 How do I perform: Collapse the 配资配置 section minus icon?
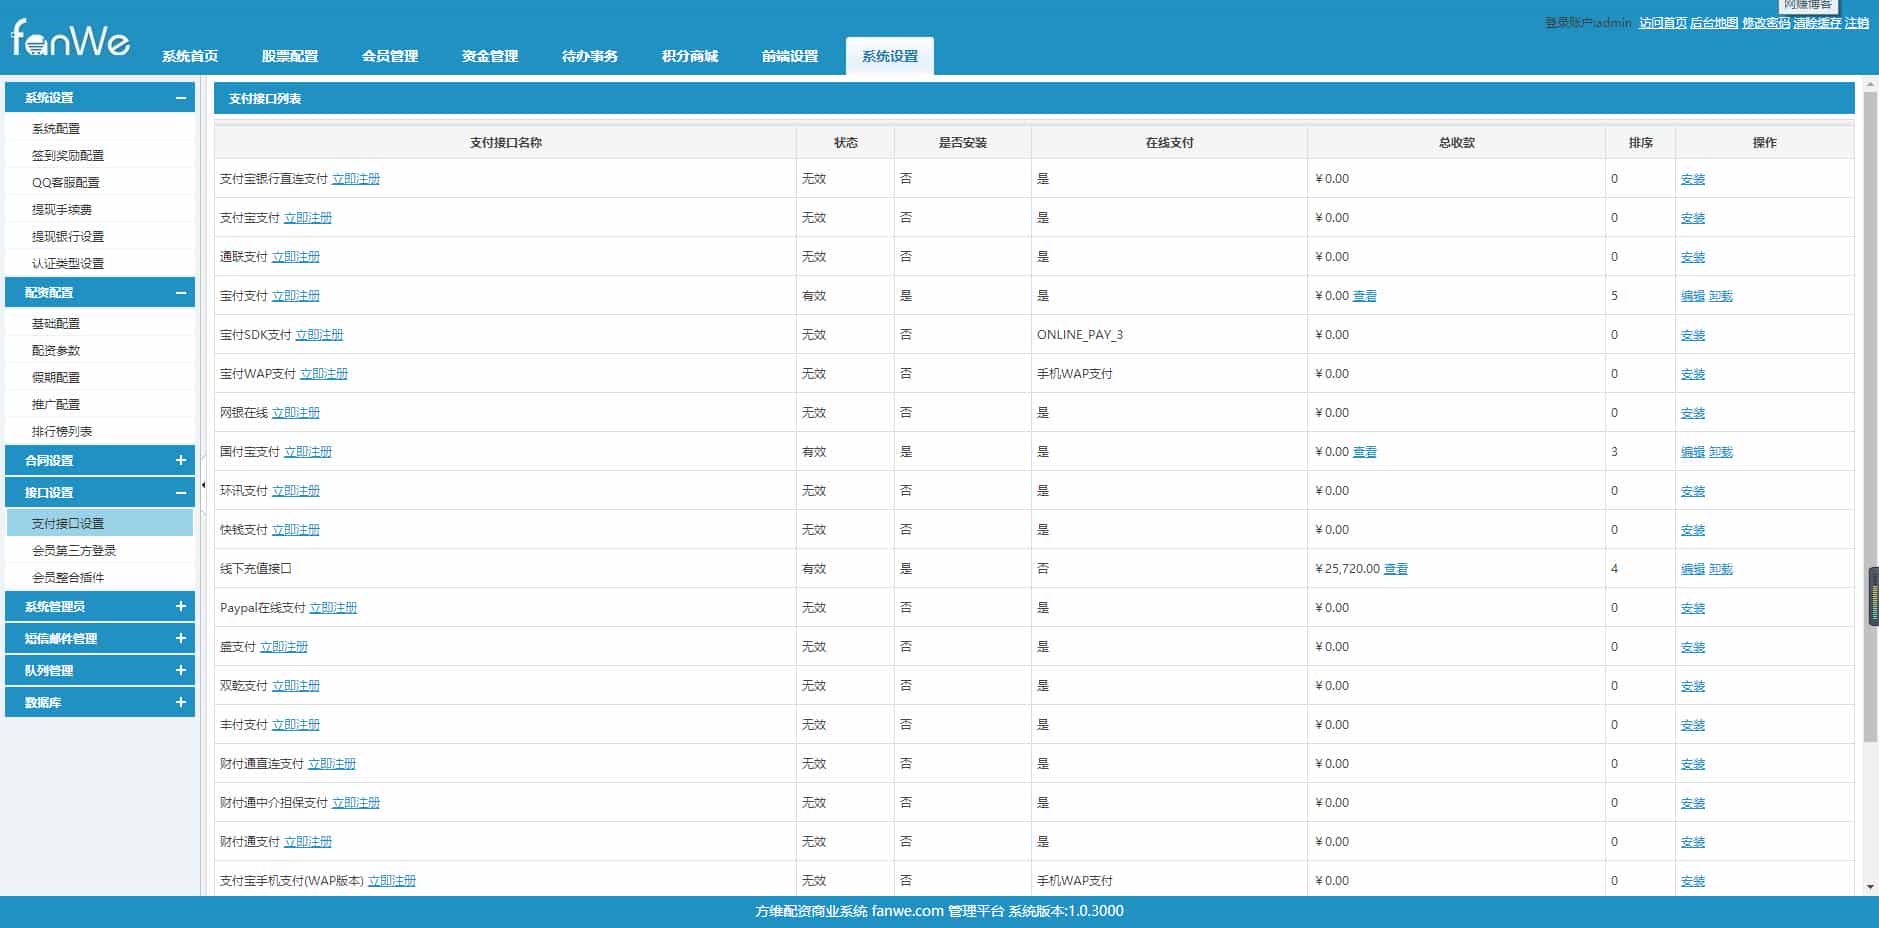(180, 293)
